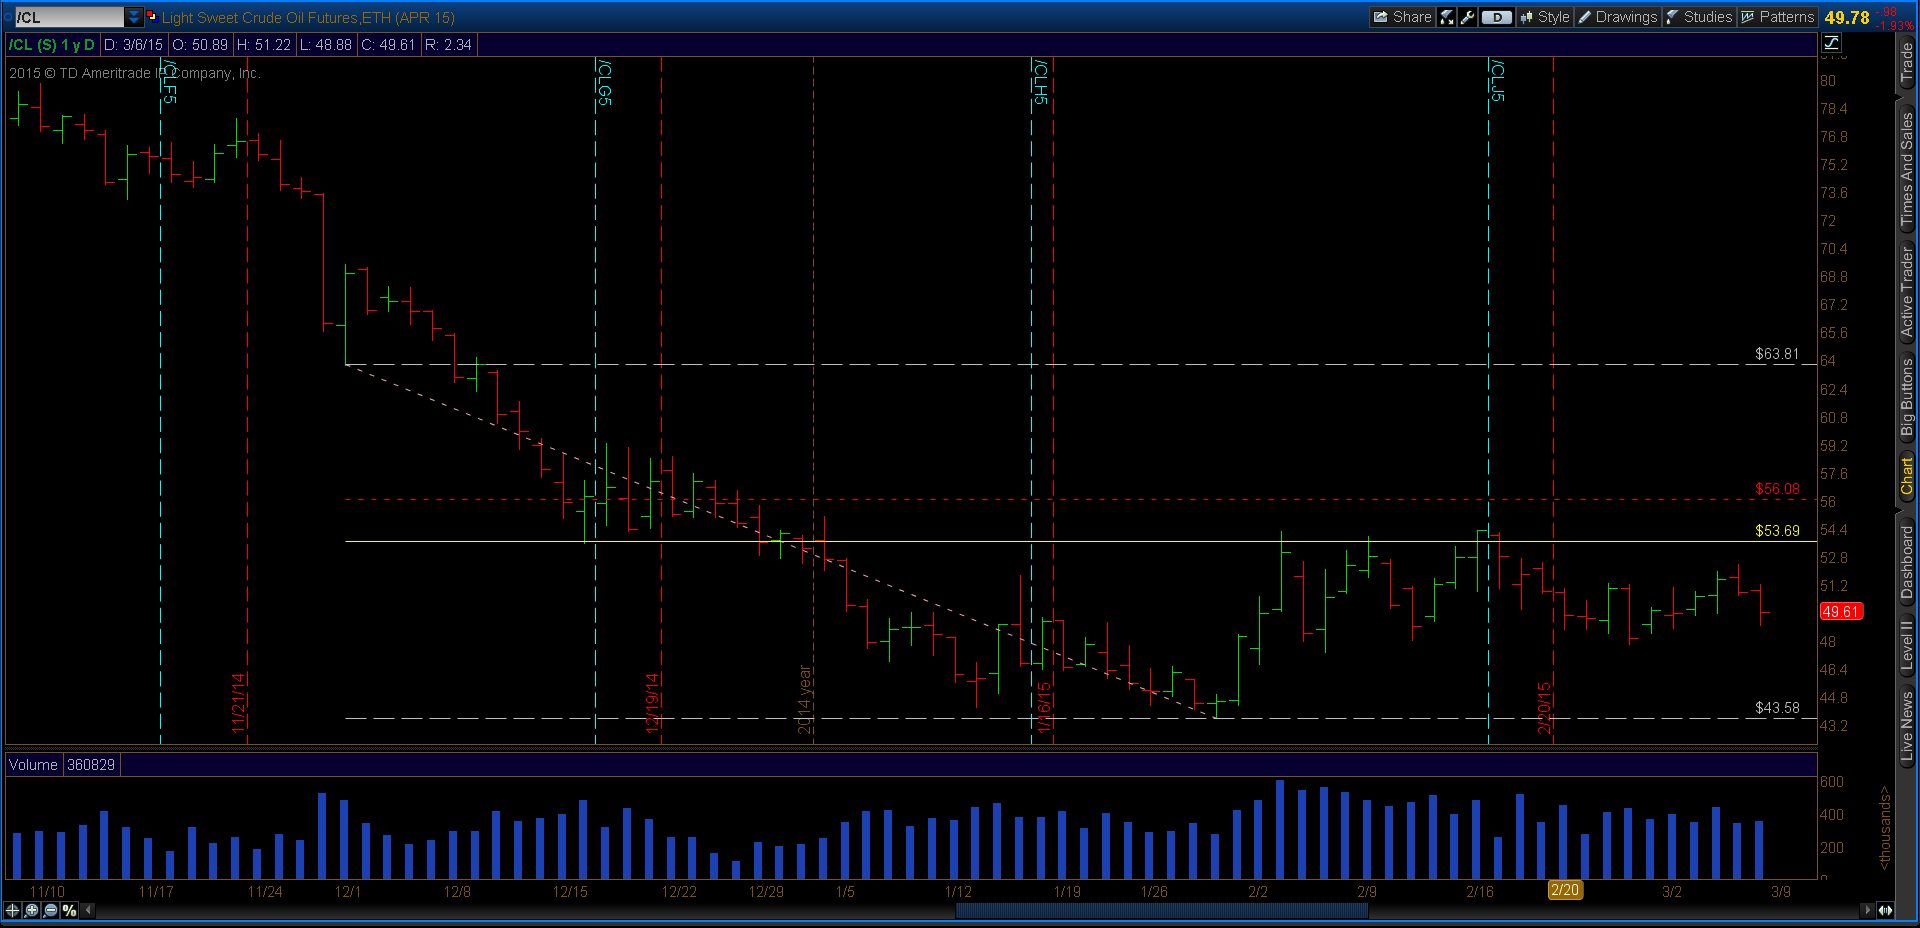
Task: Open chart settings wrench icon
Action: click(1468, 17)
